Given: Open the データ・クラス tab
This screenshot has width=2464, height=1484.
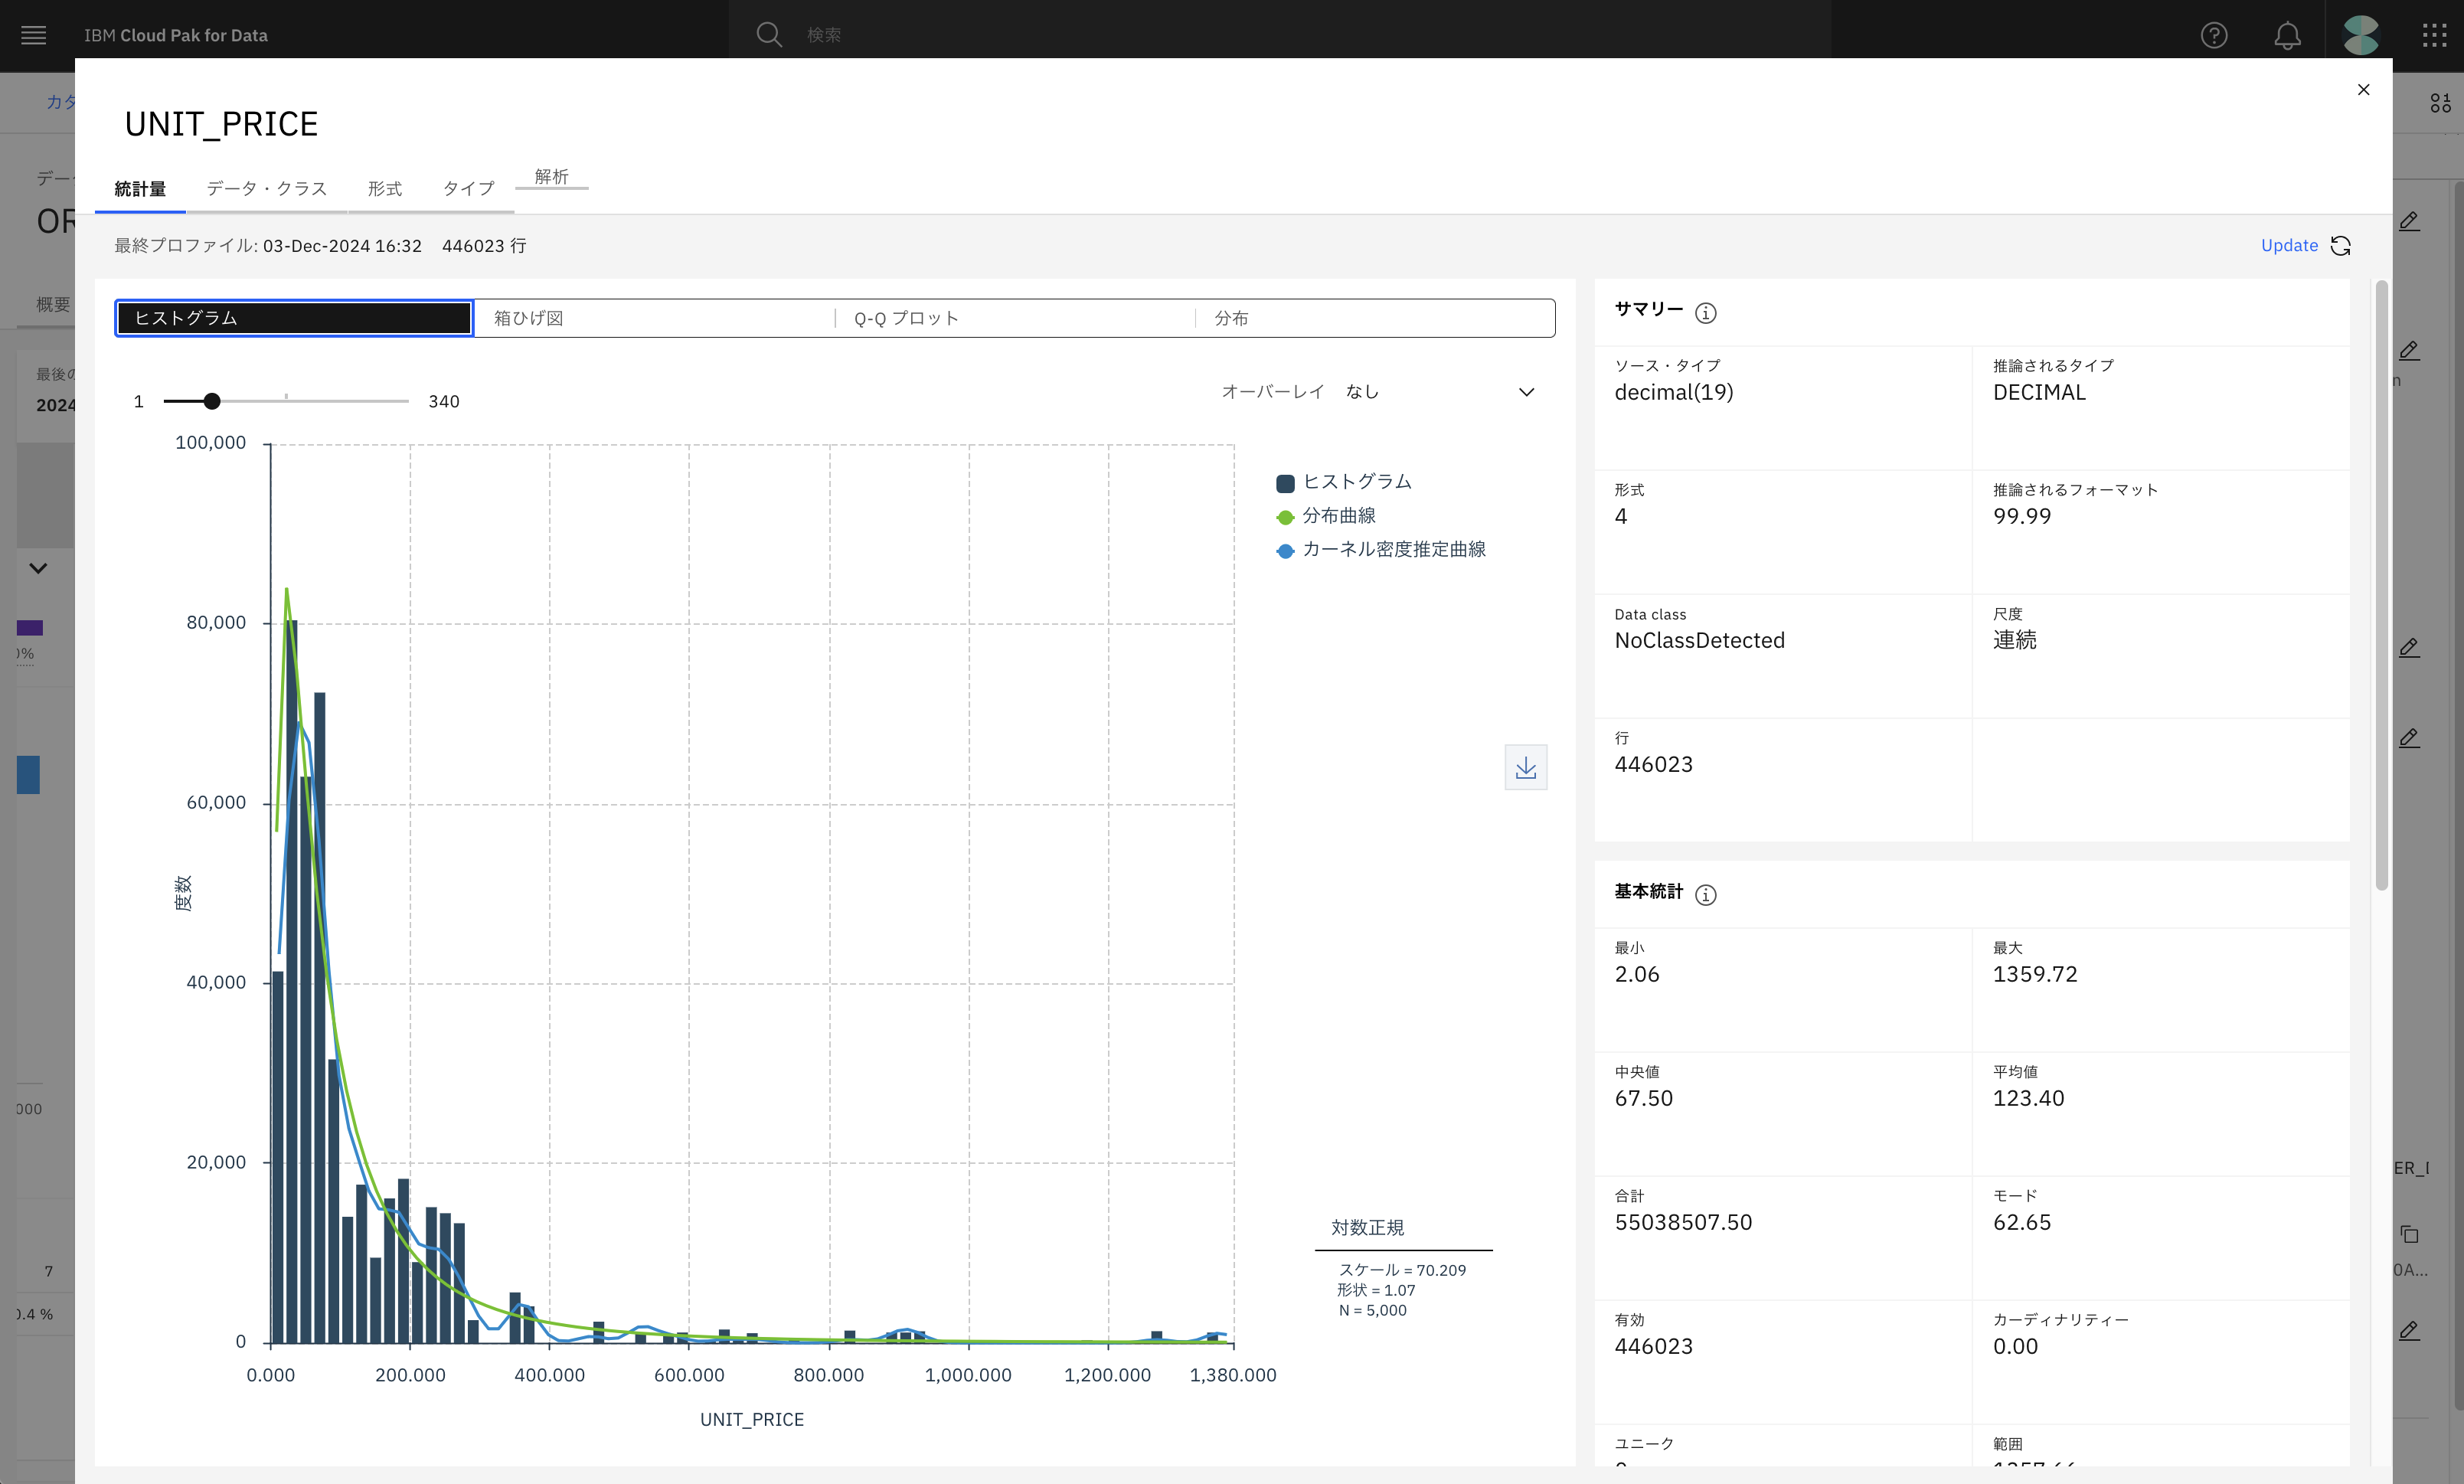Looking at the screenshot, I should point(266,189).
